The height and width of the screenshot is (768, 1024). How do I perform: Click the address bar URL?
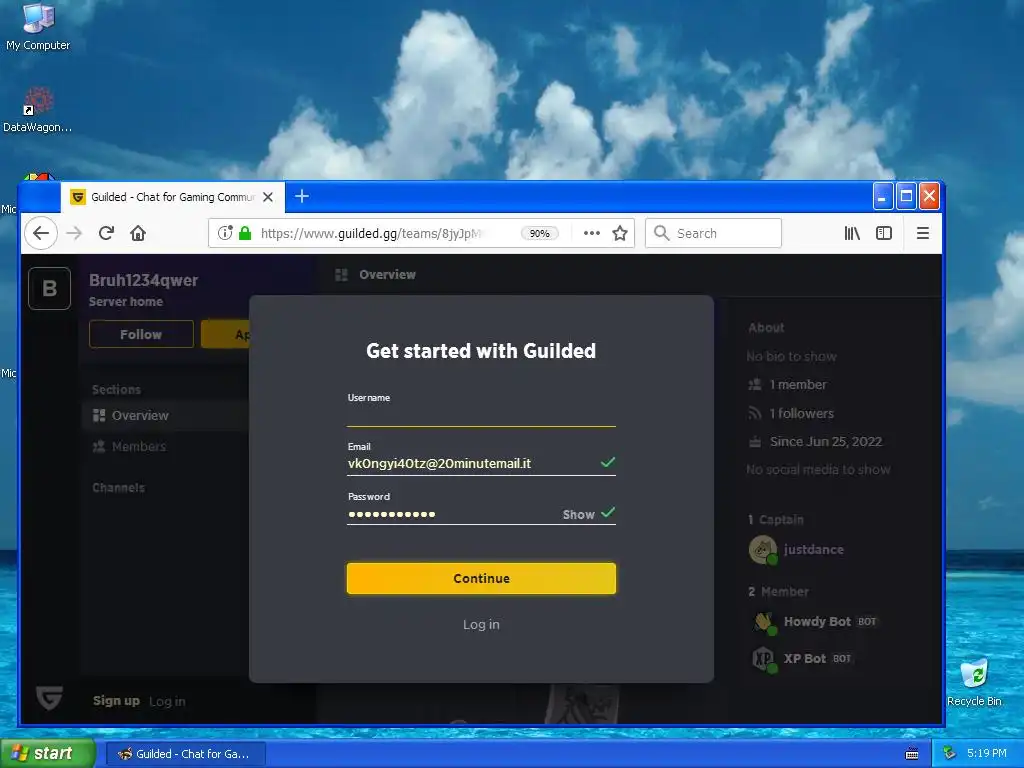click(372, 233)
